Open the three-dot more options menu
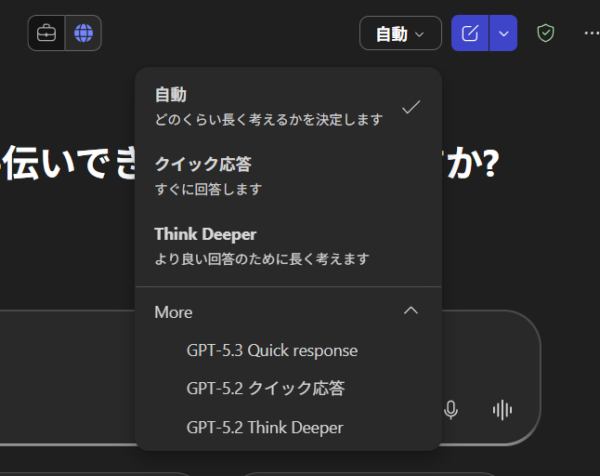Image resolution: width=600 pixels, height=476 pixels. coord(590,33)
